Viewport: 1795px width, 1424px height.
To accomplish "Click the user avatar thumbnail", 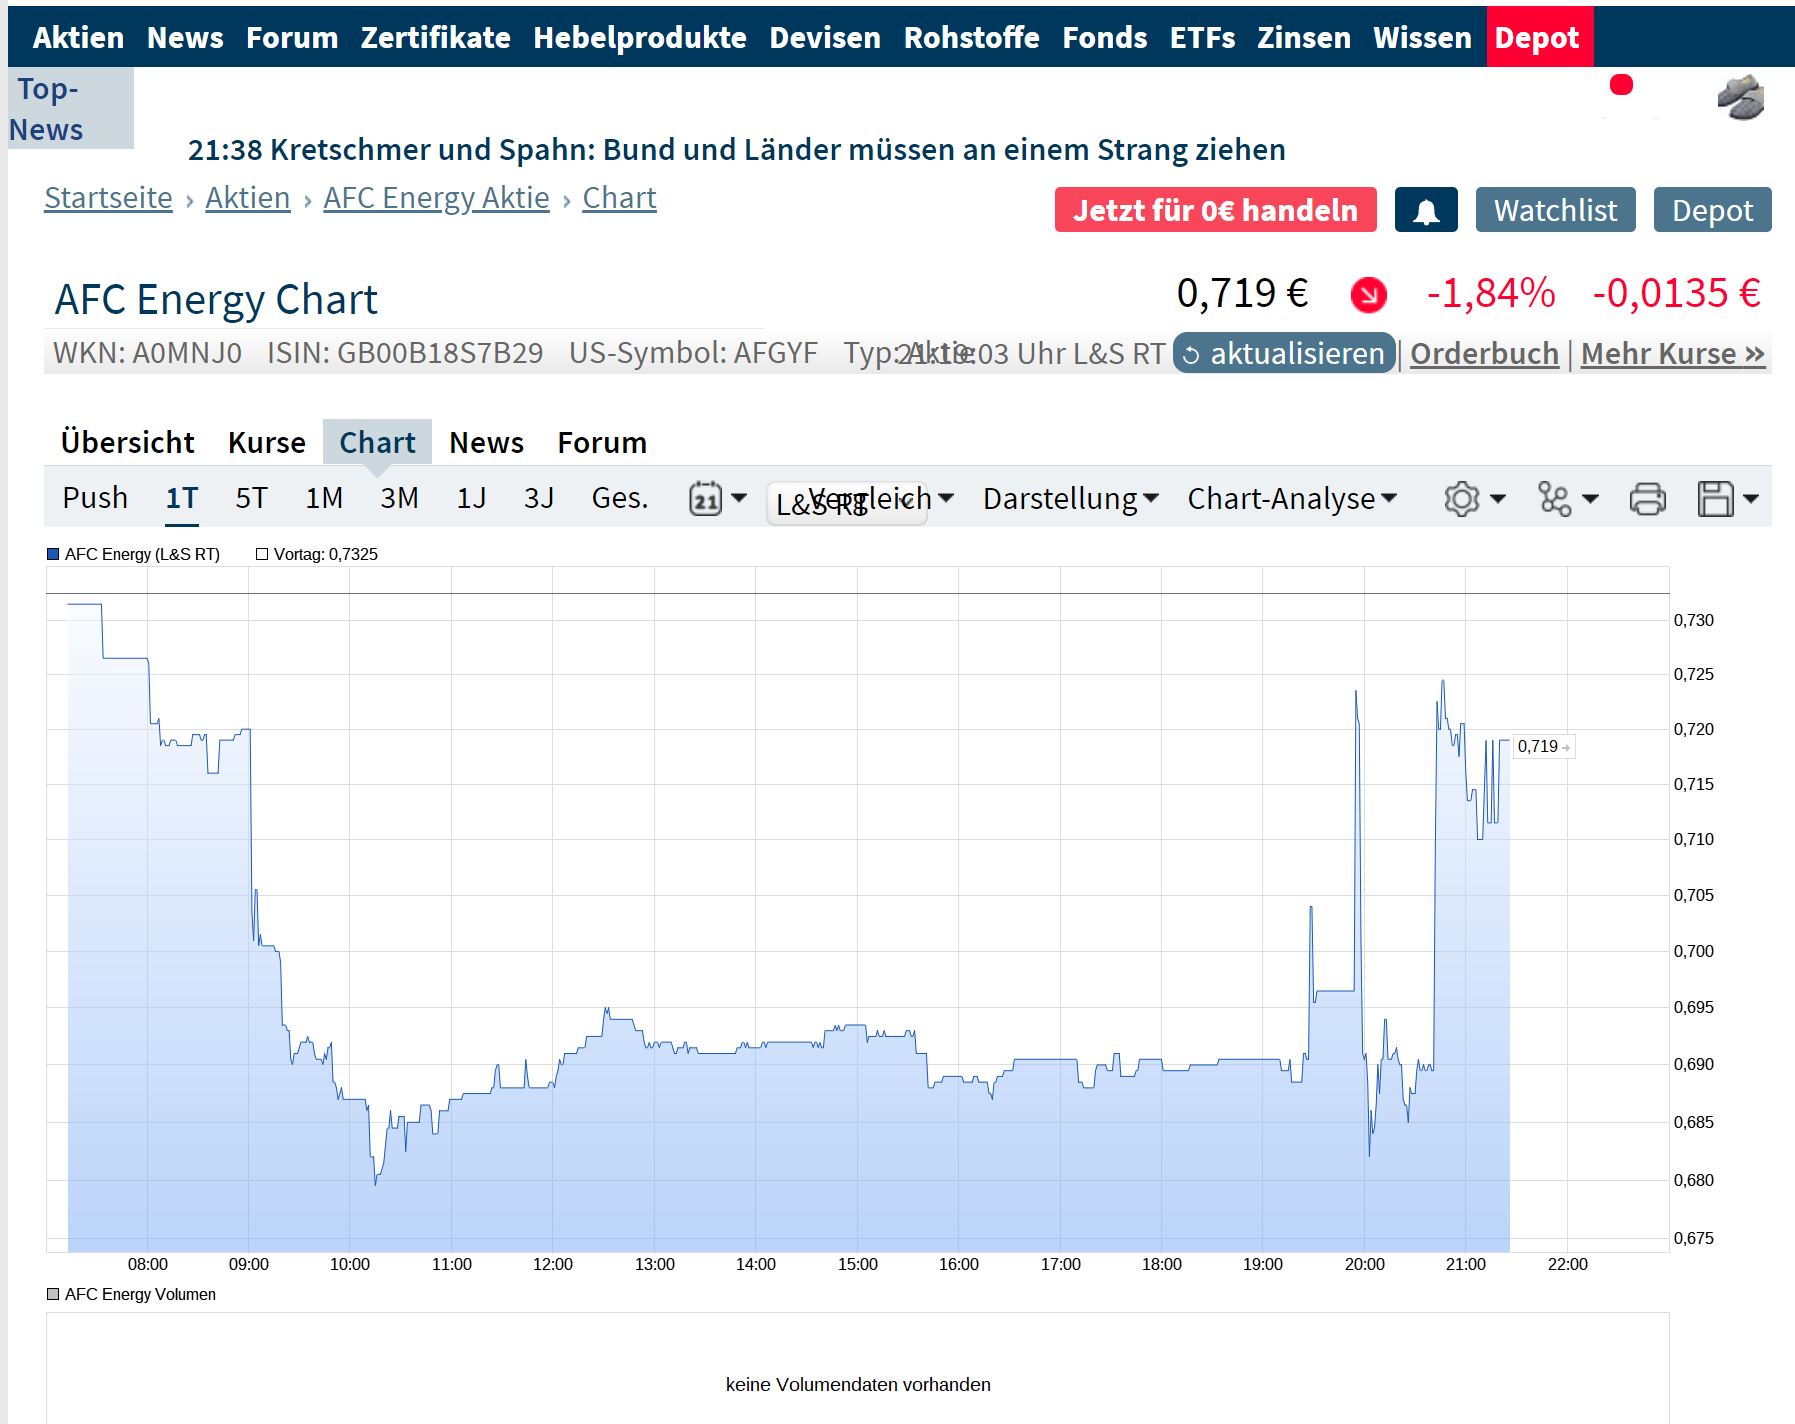I will tap(1740, 97).
